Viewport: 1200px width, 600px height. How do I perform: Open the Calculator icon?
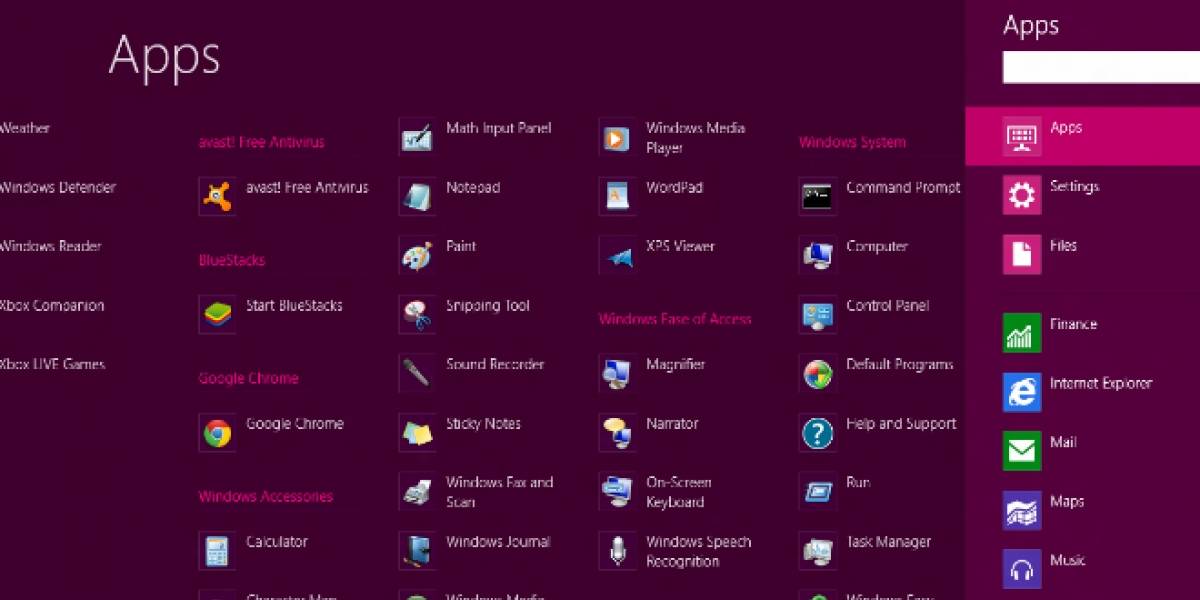(218, 550)
